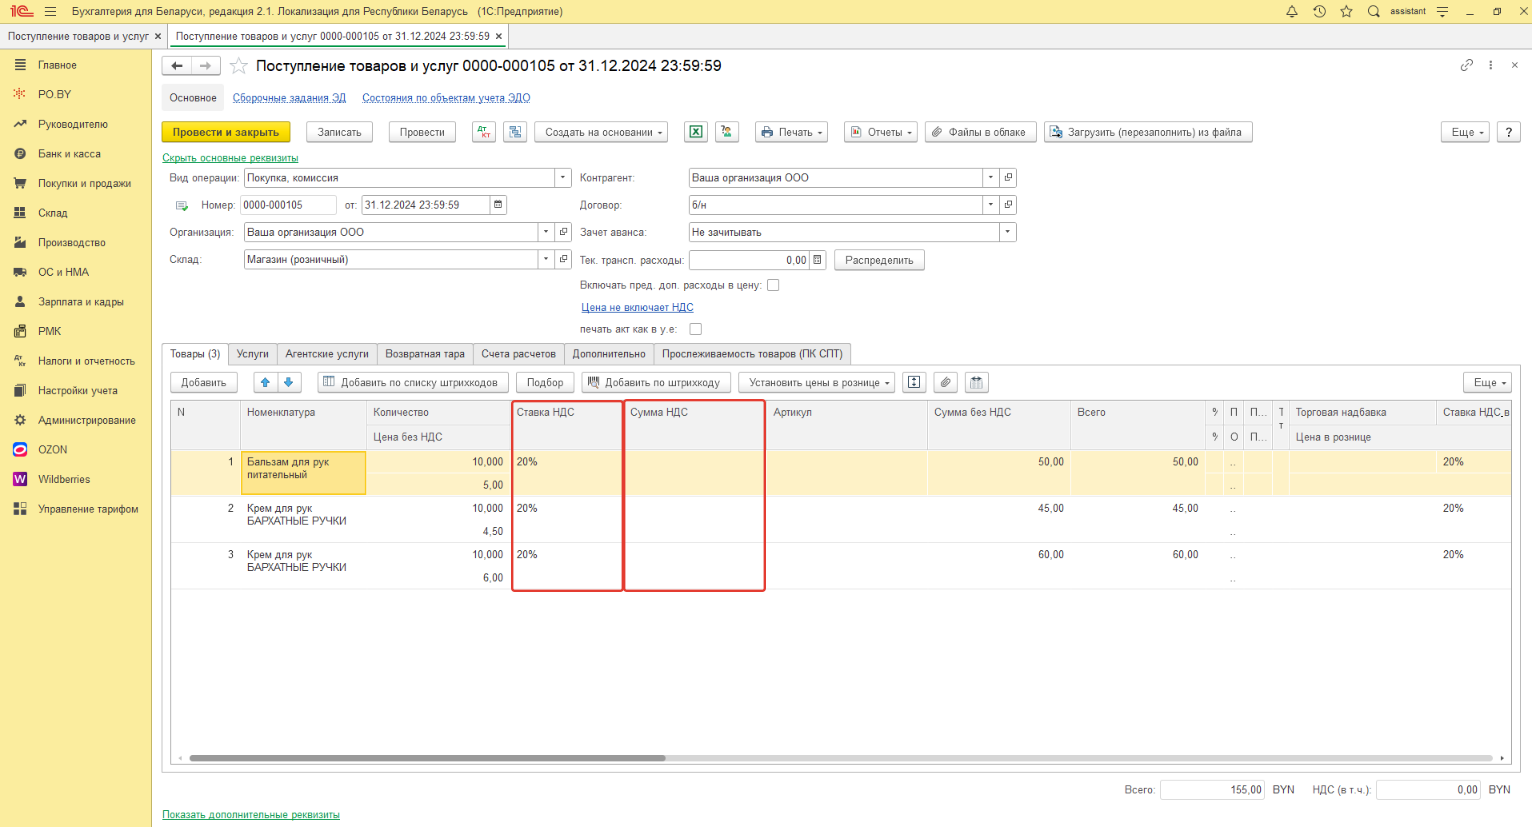Click the Дт/Кт postings icon
The image size is (1532, 827).
point(484,132)
